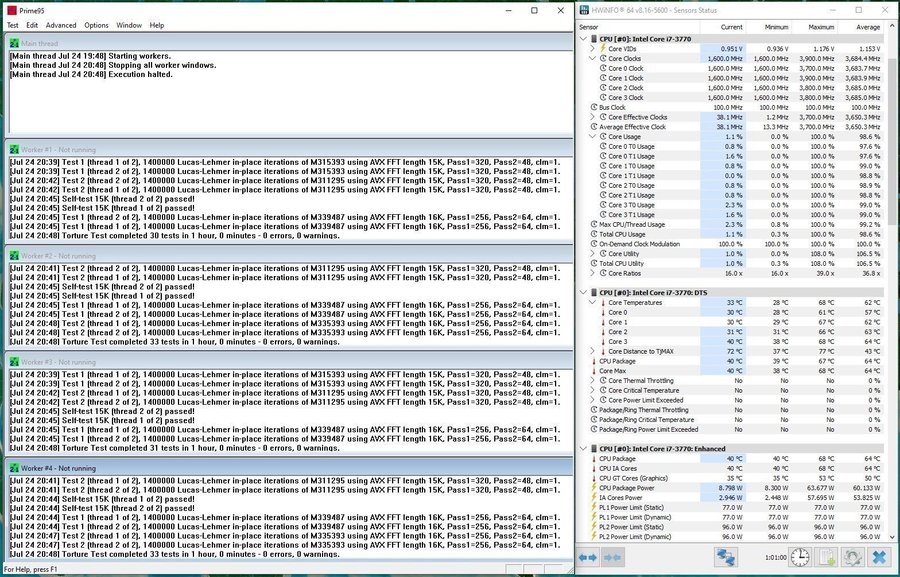Click the Worker #1 window icon

point(14,149)
